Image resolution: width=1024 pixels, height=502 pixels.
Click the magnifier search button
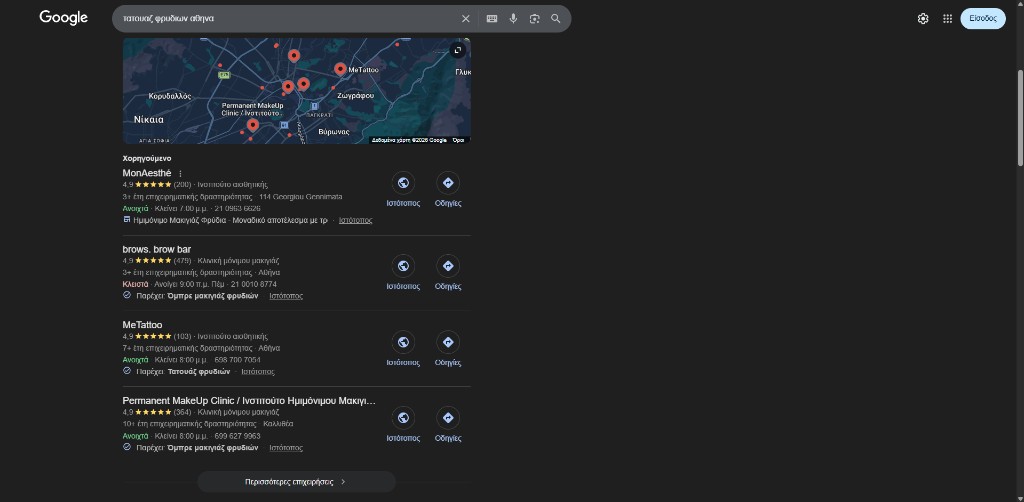556,19
